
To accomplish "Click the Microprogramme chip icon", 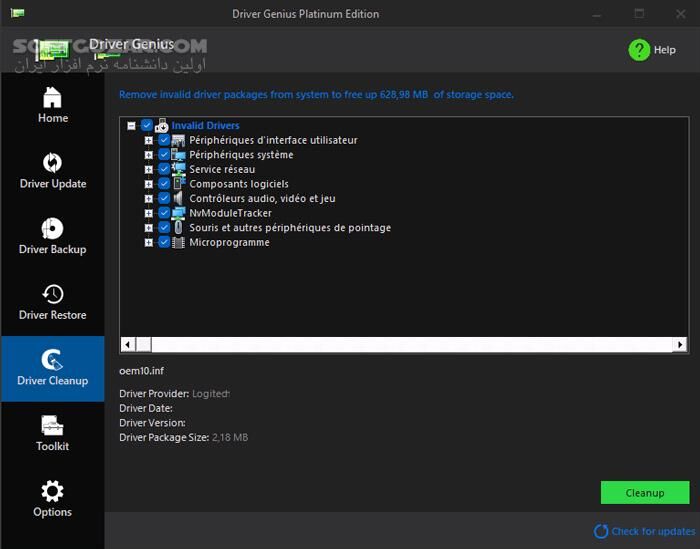I will click(x=178, y=242).
